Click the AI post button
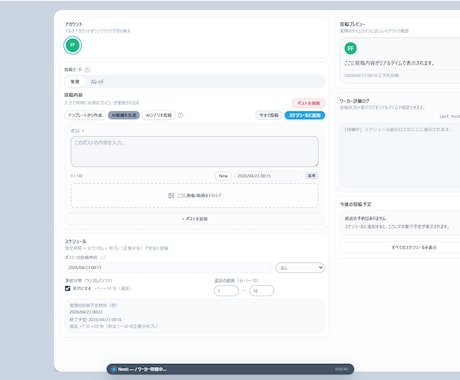The image size is (460, 380). (x=159, y=115)
